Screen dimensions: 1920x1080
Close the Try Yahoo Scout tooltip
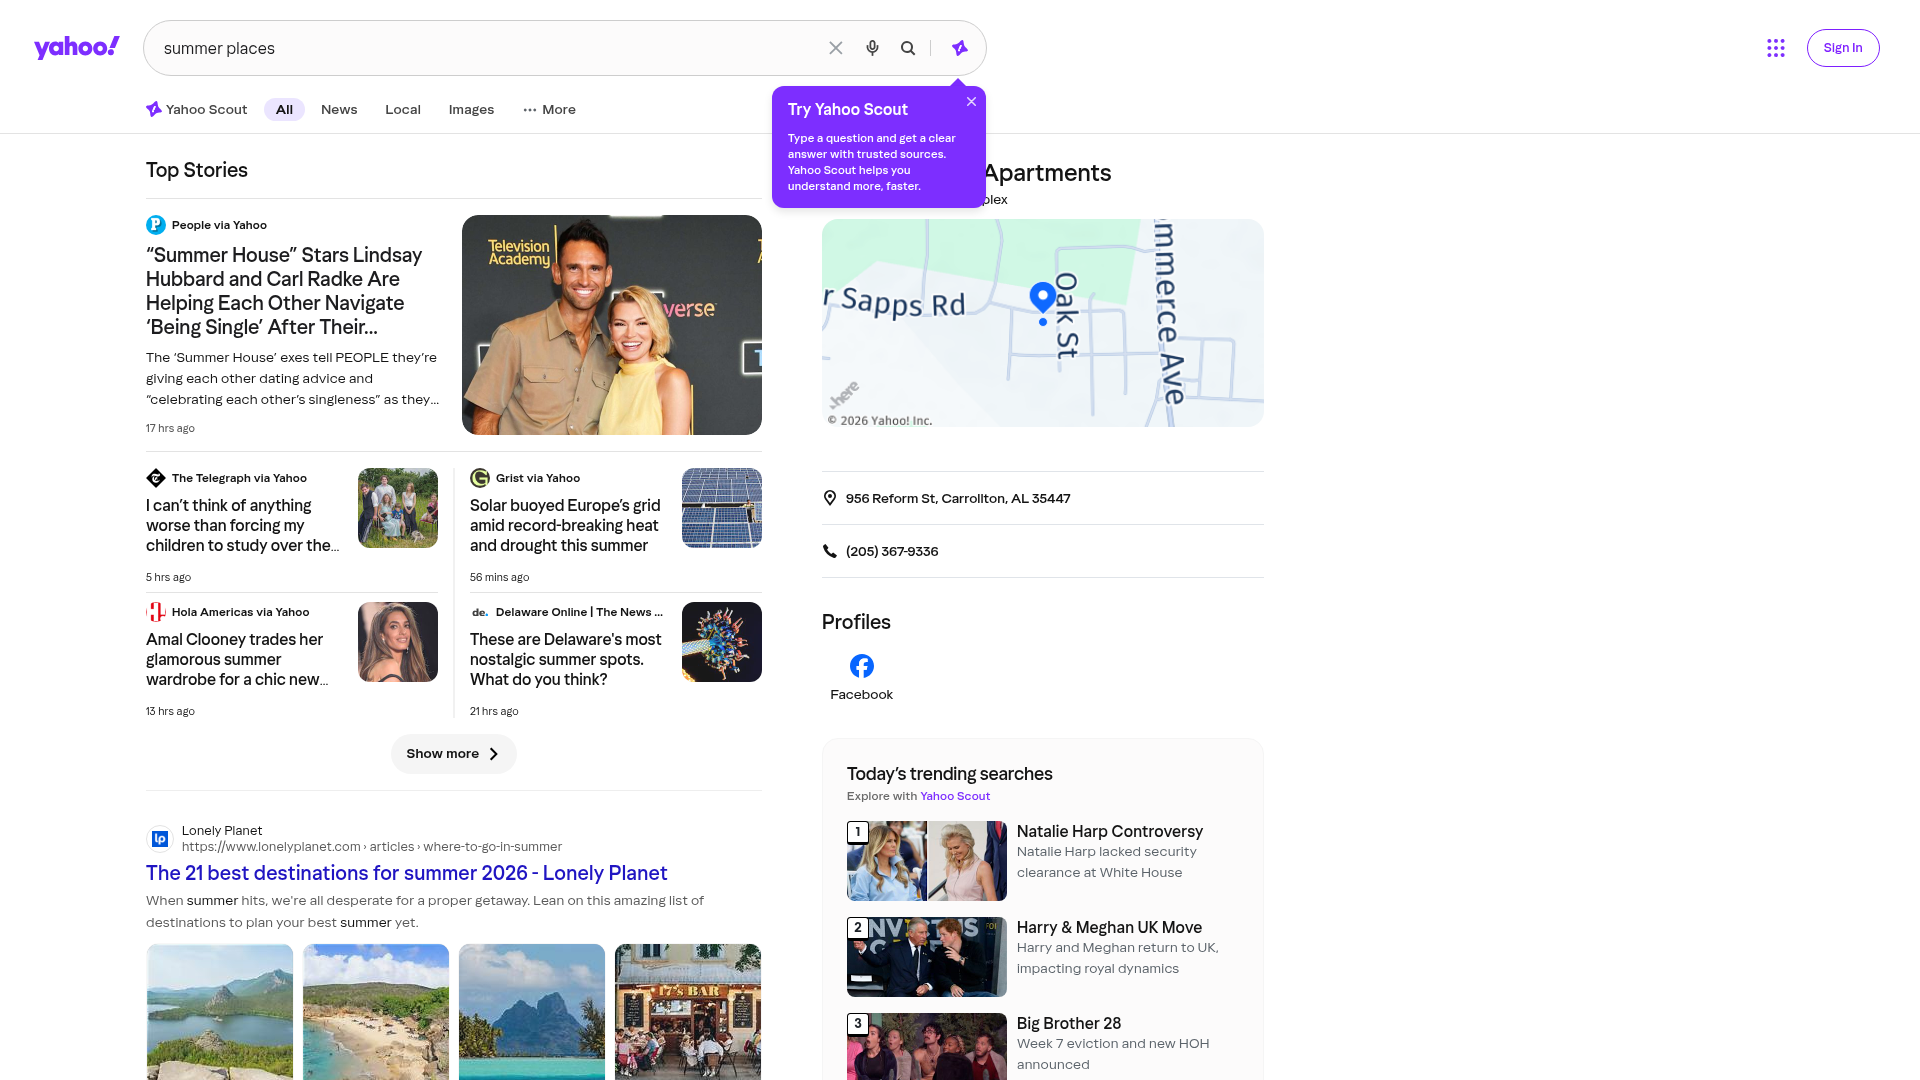[971, 102]
